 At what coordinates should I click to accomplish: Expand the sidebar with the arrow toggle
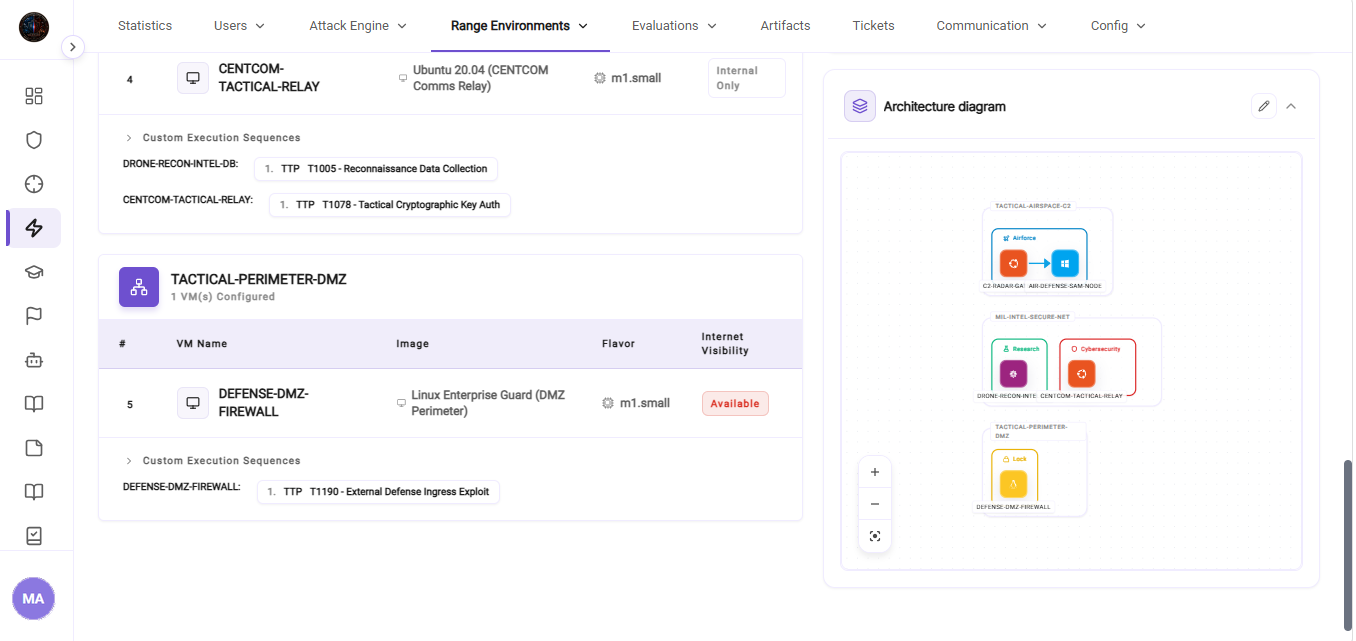(x=73, y=47)
